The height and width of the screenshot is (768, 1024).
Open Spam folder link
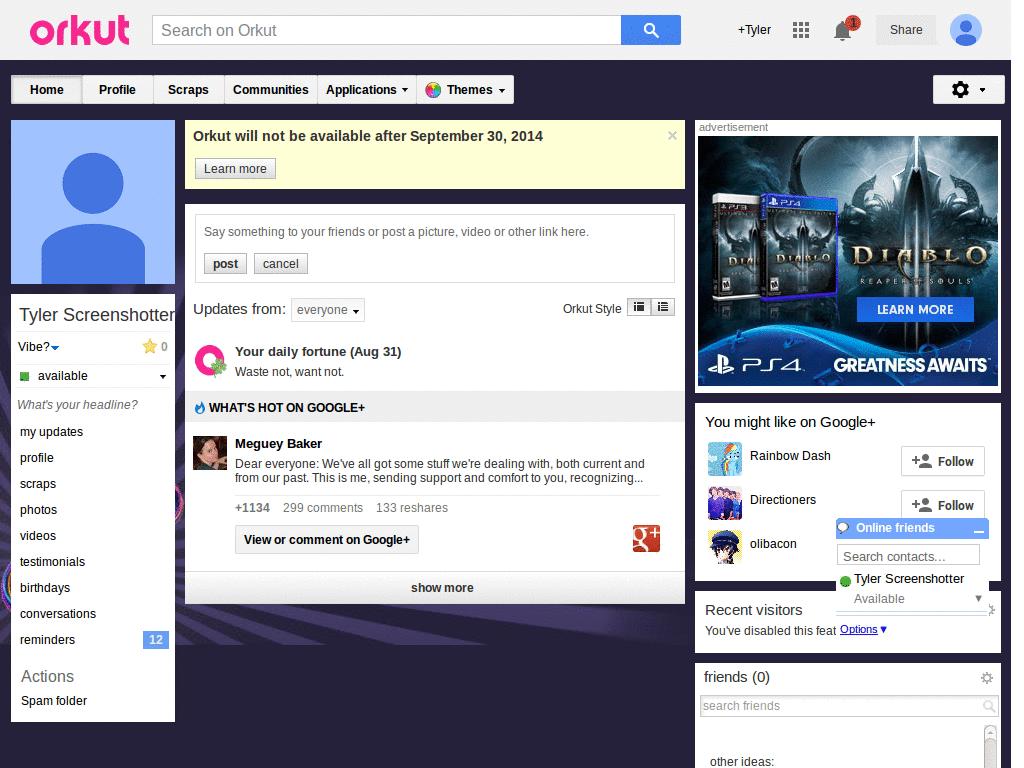click(54, 701)
